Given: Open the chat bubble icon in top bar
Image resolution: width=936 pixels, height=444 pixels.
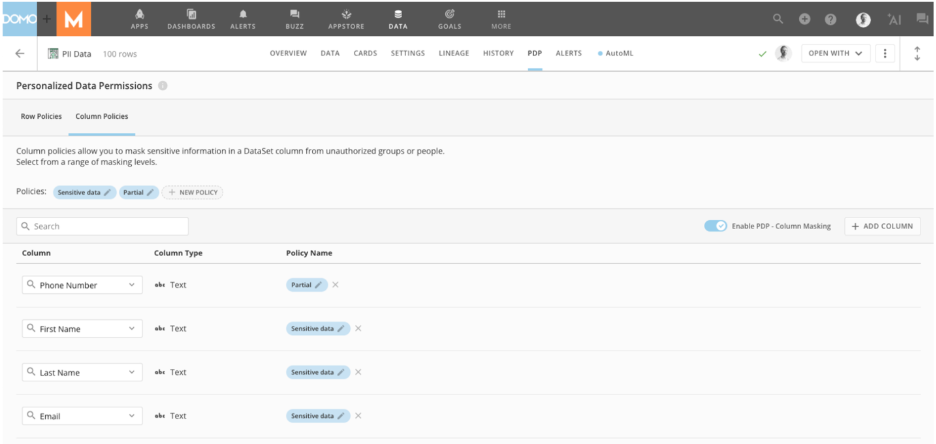Looking at the screenshot, I should pyautogui.click(x=922, y=19).
